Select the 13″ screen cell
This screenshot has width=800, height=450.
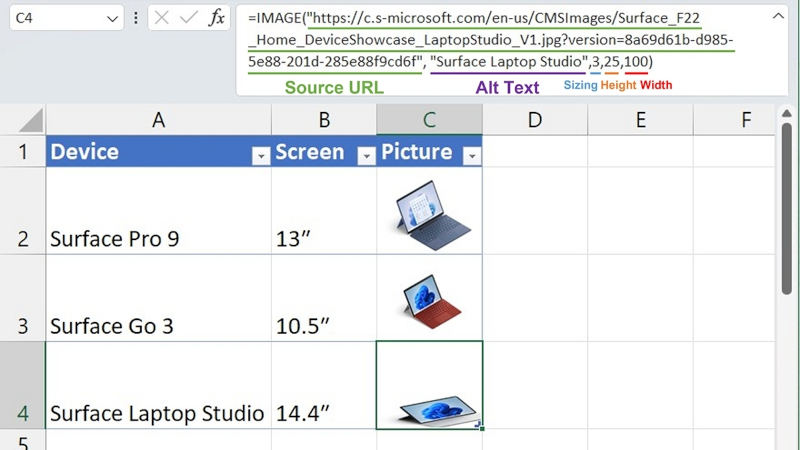pos(324,211)
